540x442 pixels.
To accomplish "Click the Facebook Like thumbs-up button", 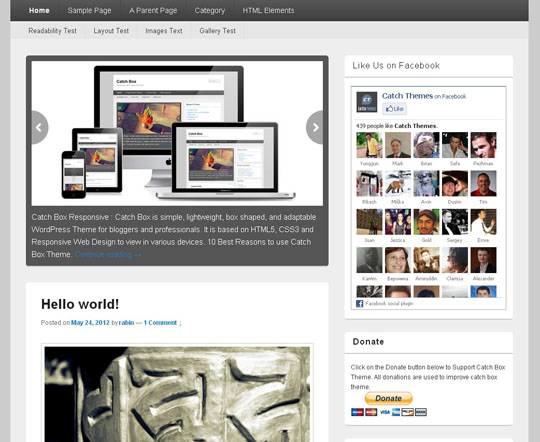I will [x=394, y=109].
